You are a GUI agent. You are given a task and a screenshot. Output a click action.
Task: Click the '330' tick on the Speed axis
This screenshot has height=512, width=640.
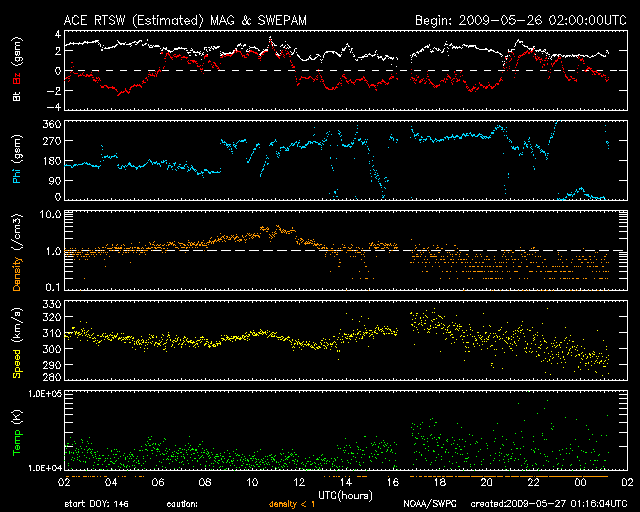point(52,304)
